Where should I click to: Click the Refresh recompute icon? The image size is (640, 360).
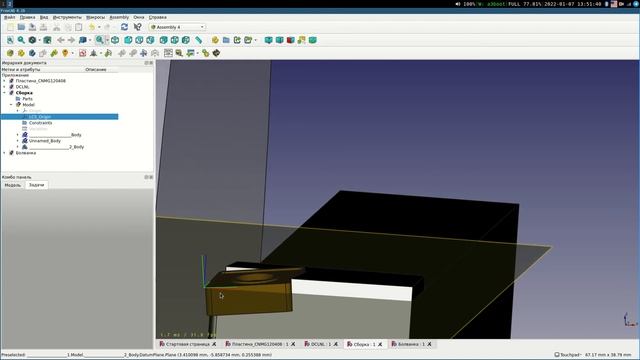tap(124, 27)
